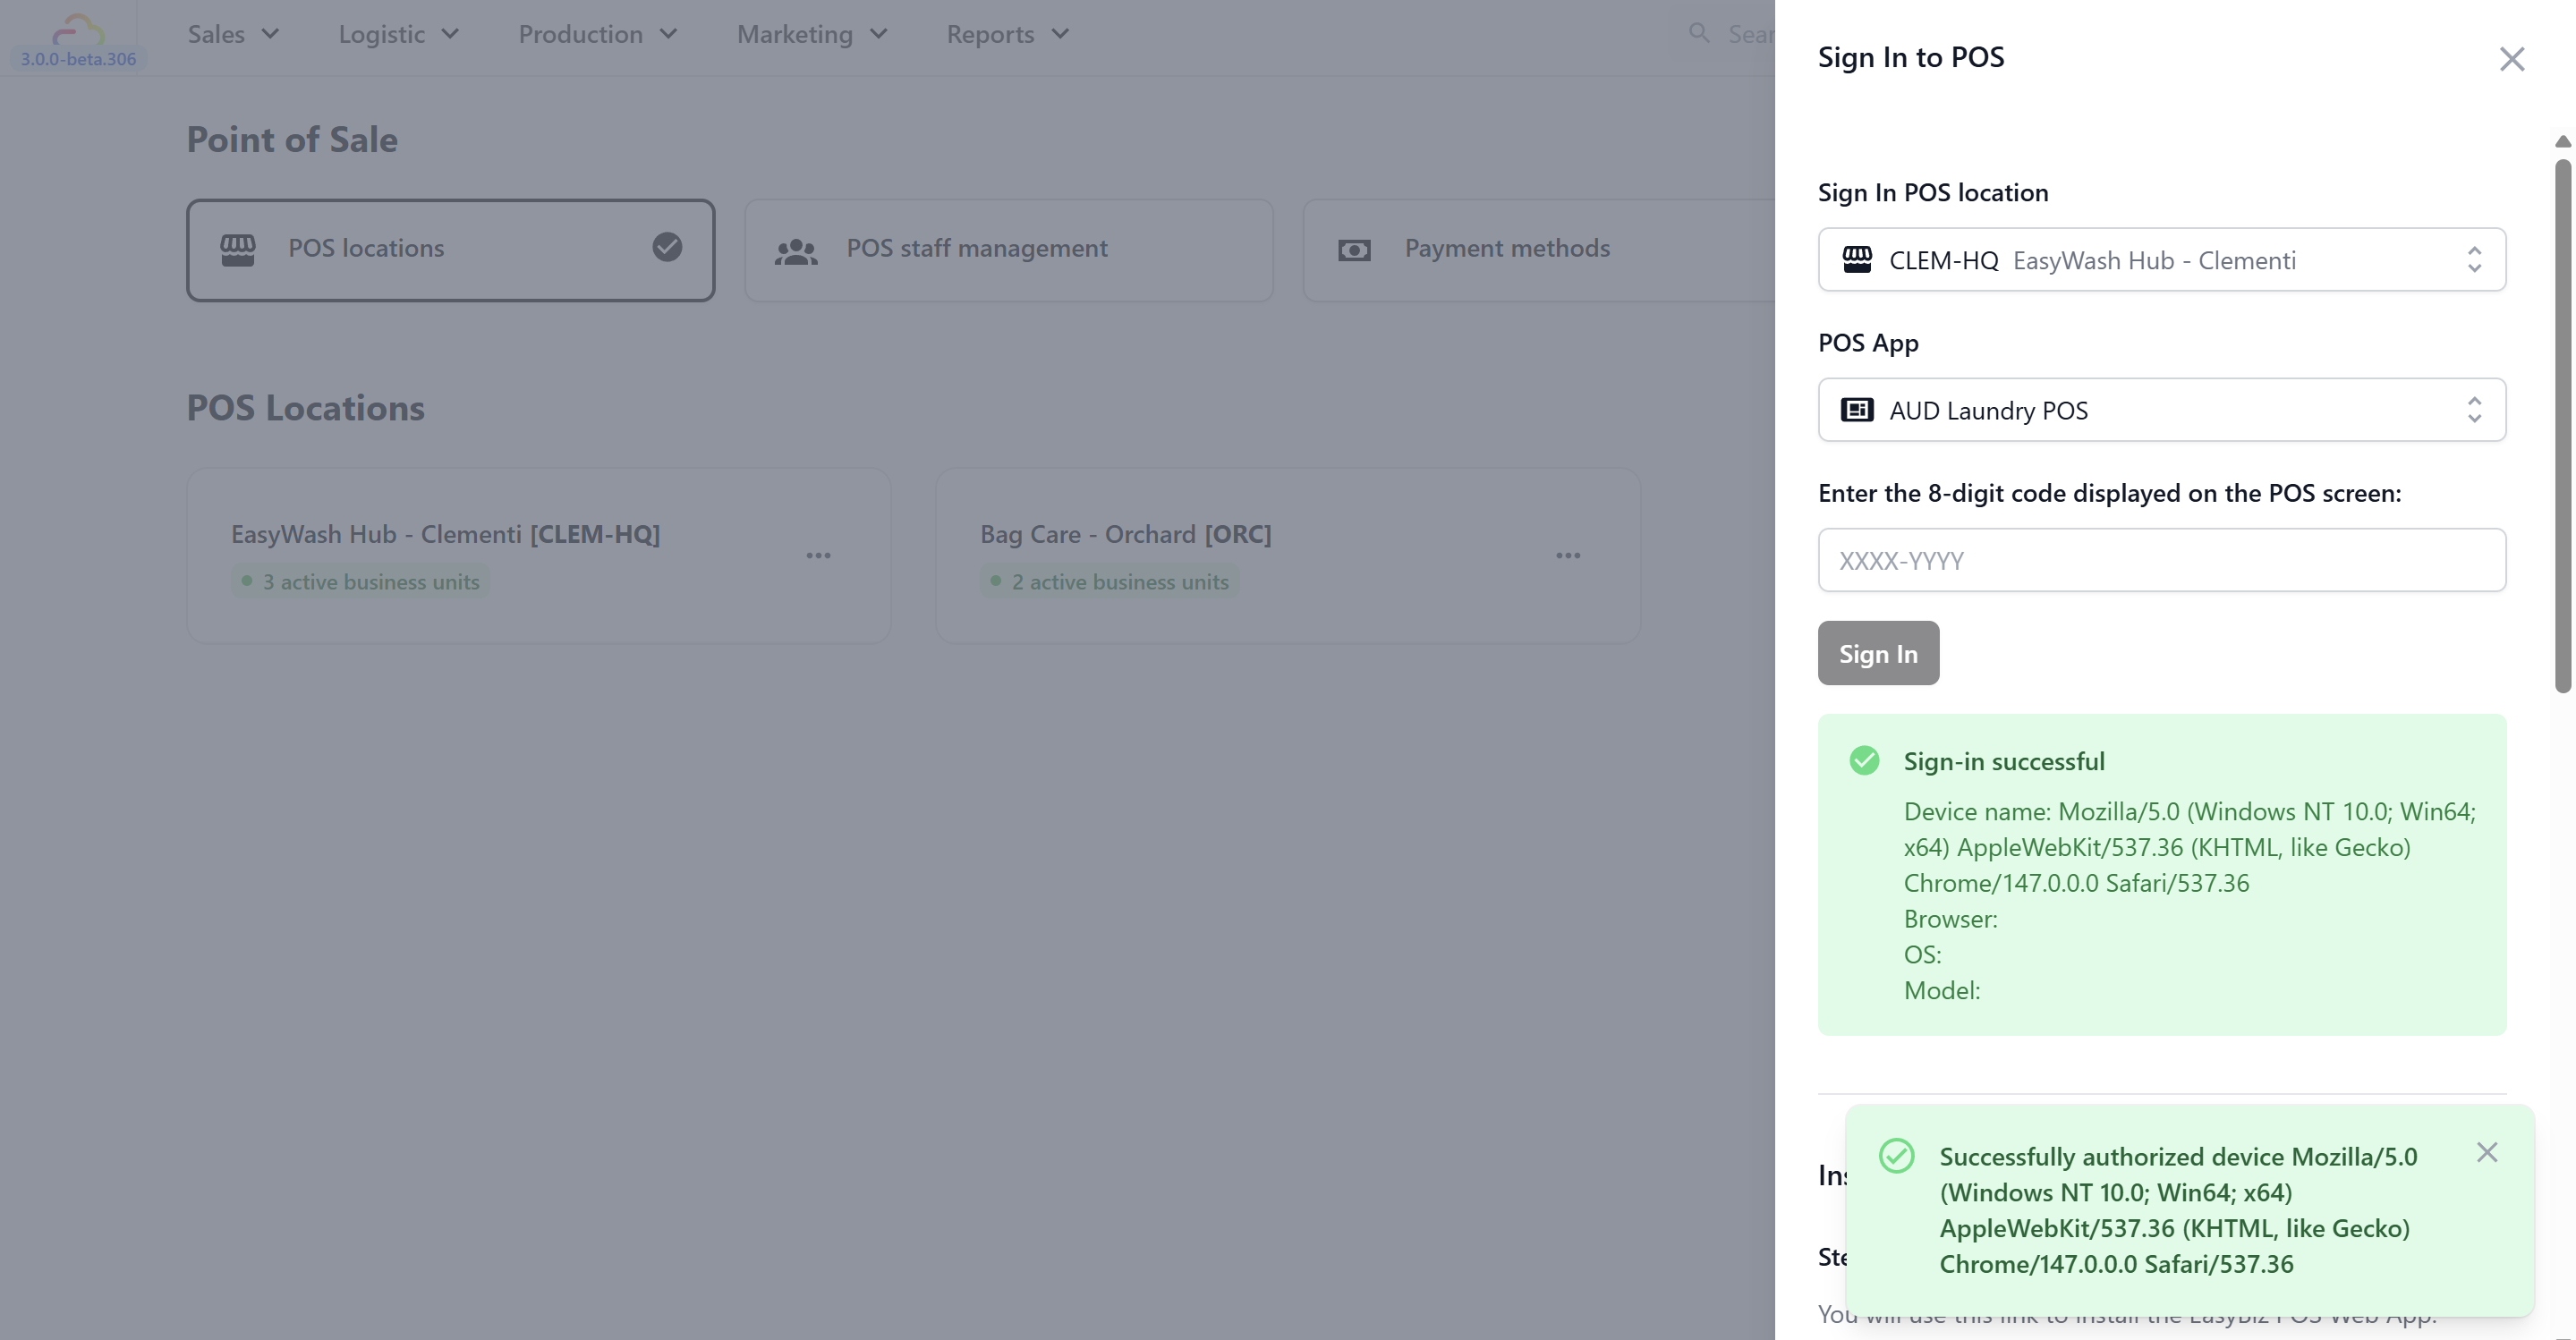
Task: Click the storefront icon in POS locations card
Action: click(x=238, y=250)
